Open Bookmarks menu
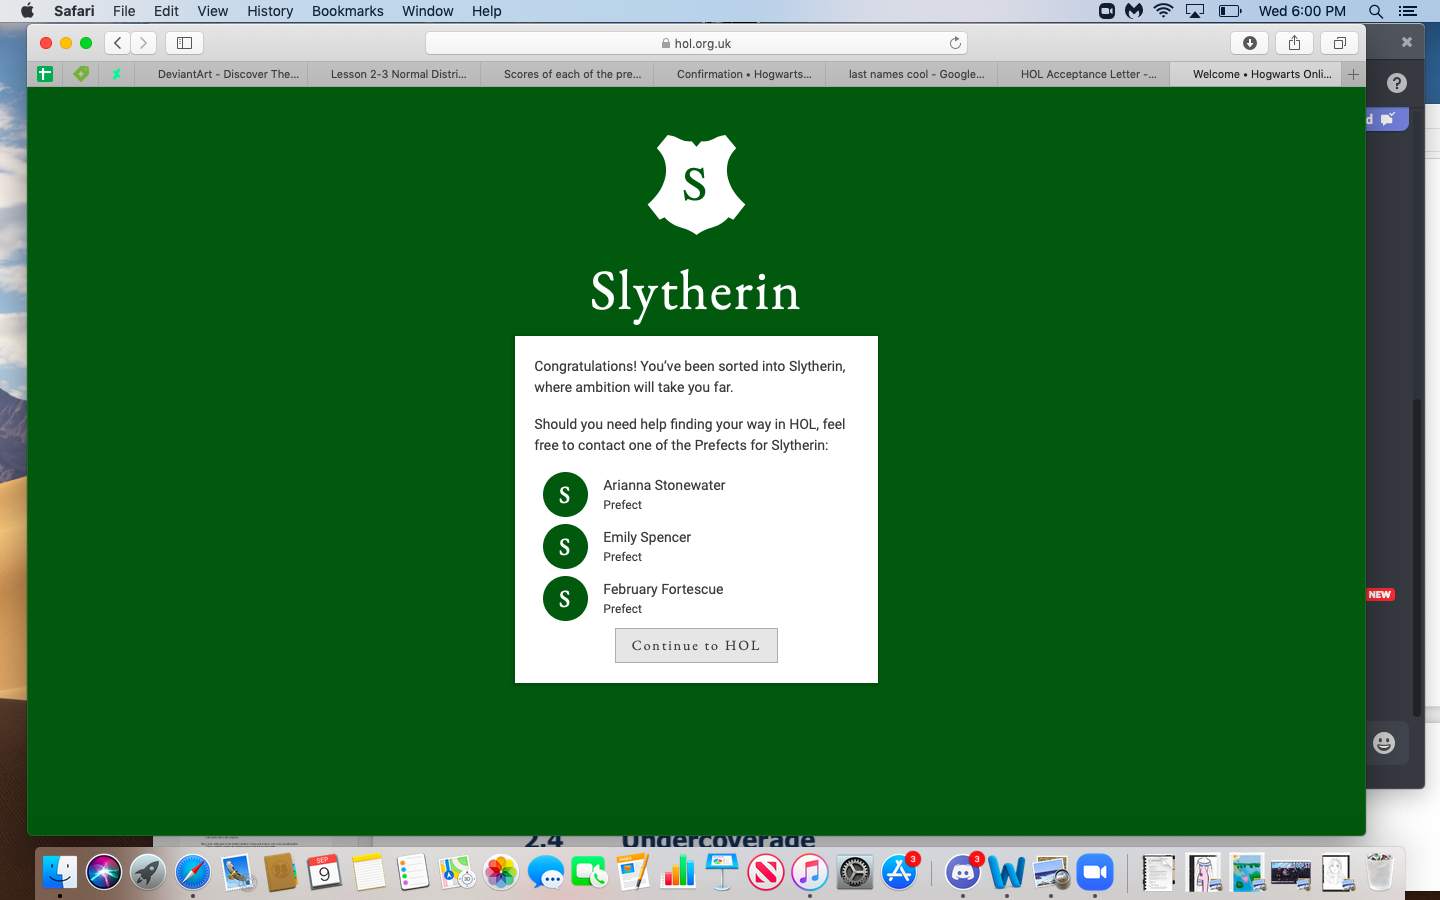Screen dimensions: 1440x900 click(x=347, y=11)
